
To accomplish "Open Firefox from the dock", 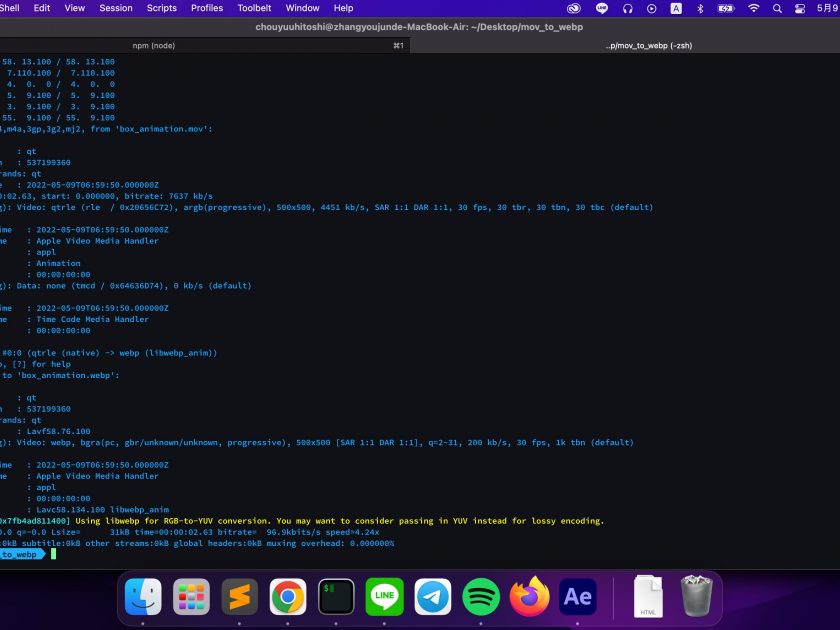I will [x=530, y=597].
